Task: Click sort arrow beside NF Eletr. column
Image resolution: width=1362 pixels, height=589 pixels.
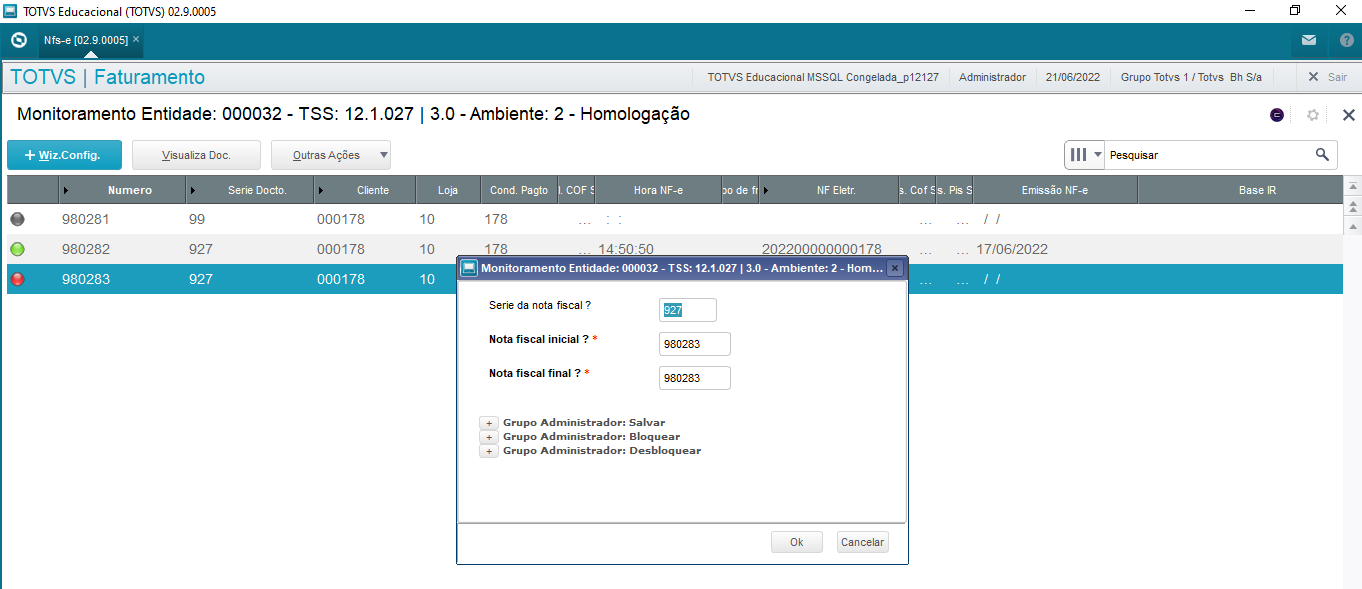Action: 766,190
